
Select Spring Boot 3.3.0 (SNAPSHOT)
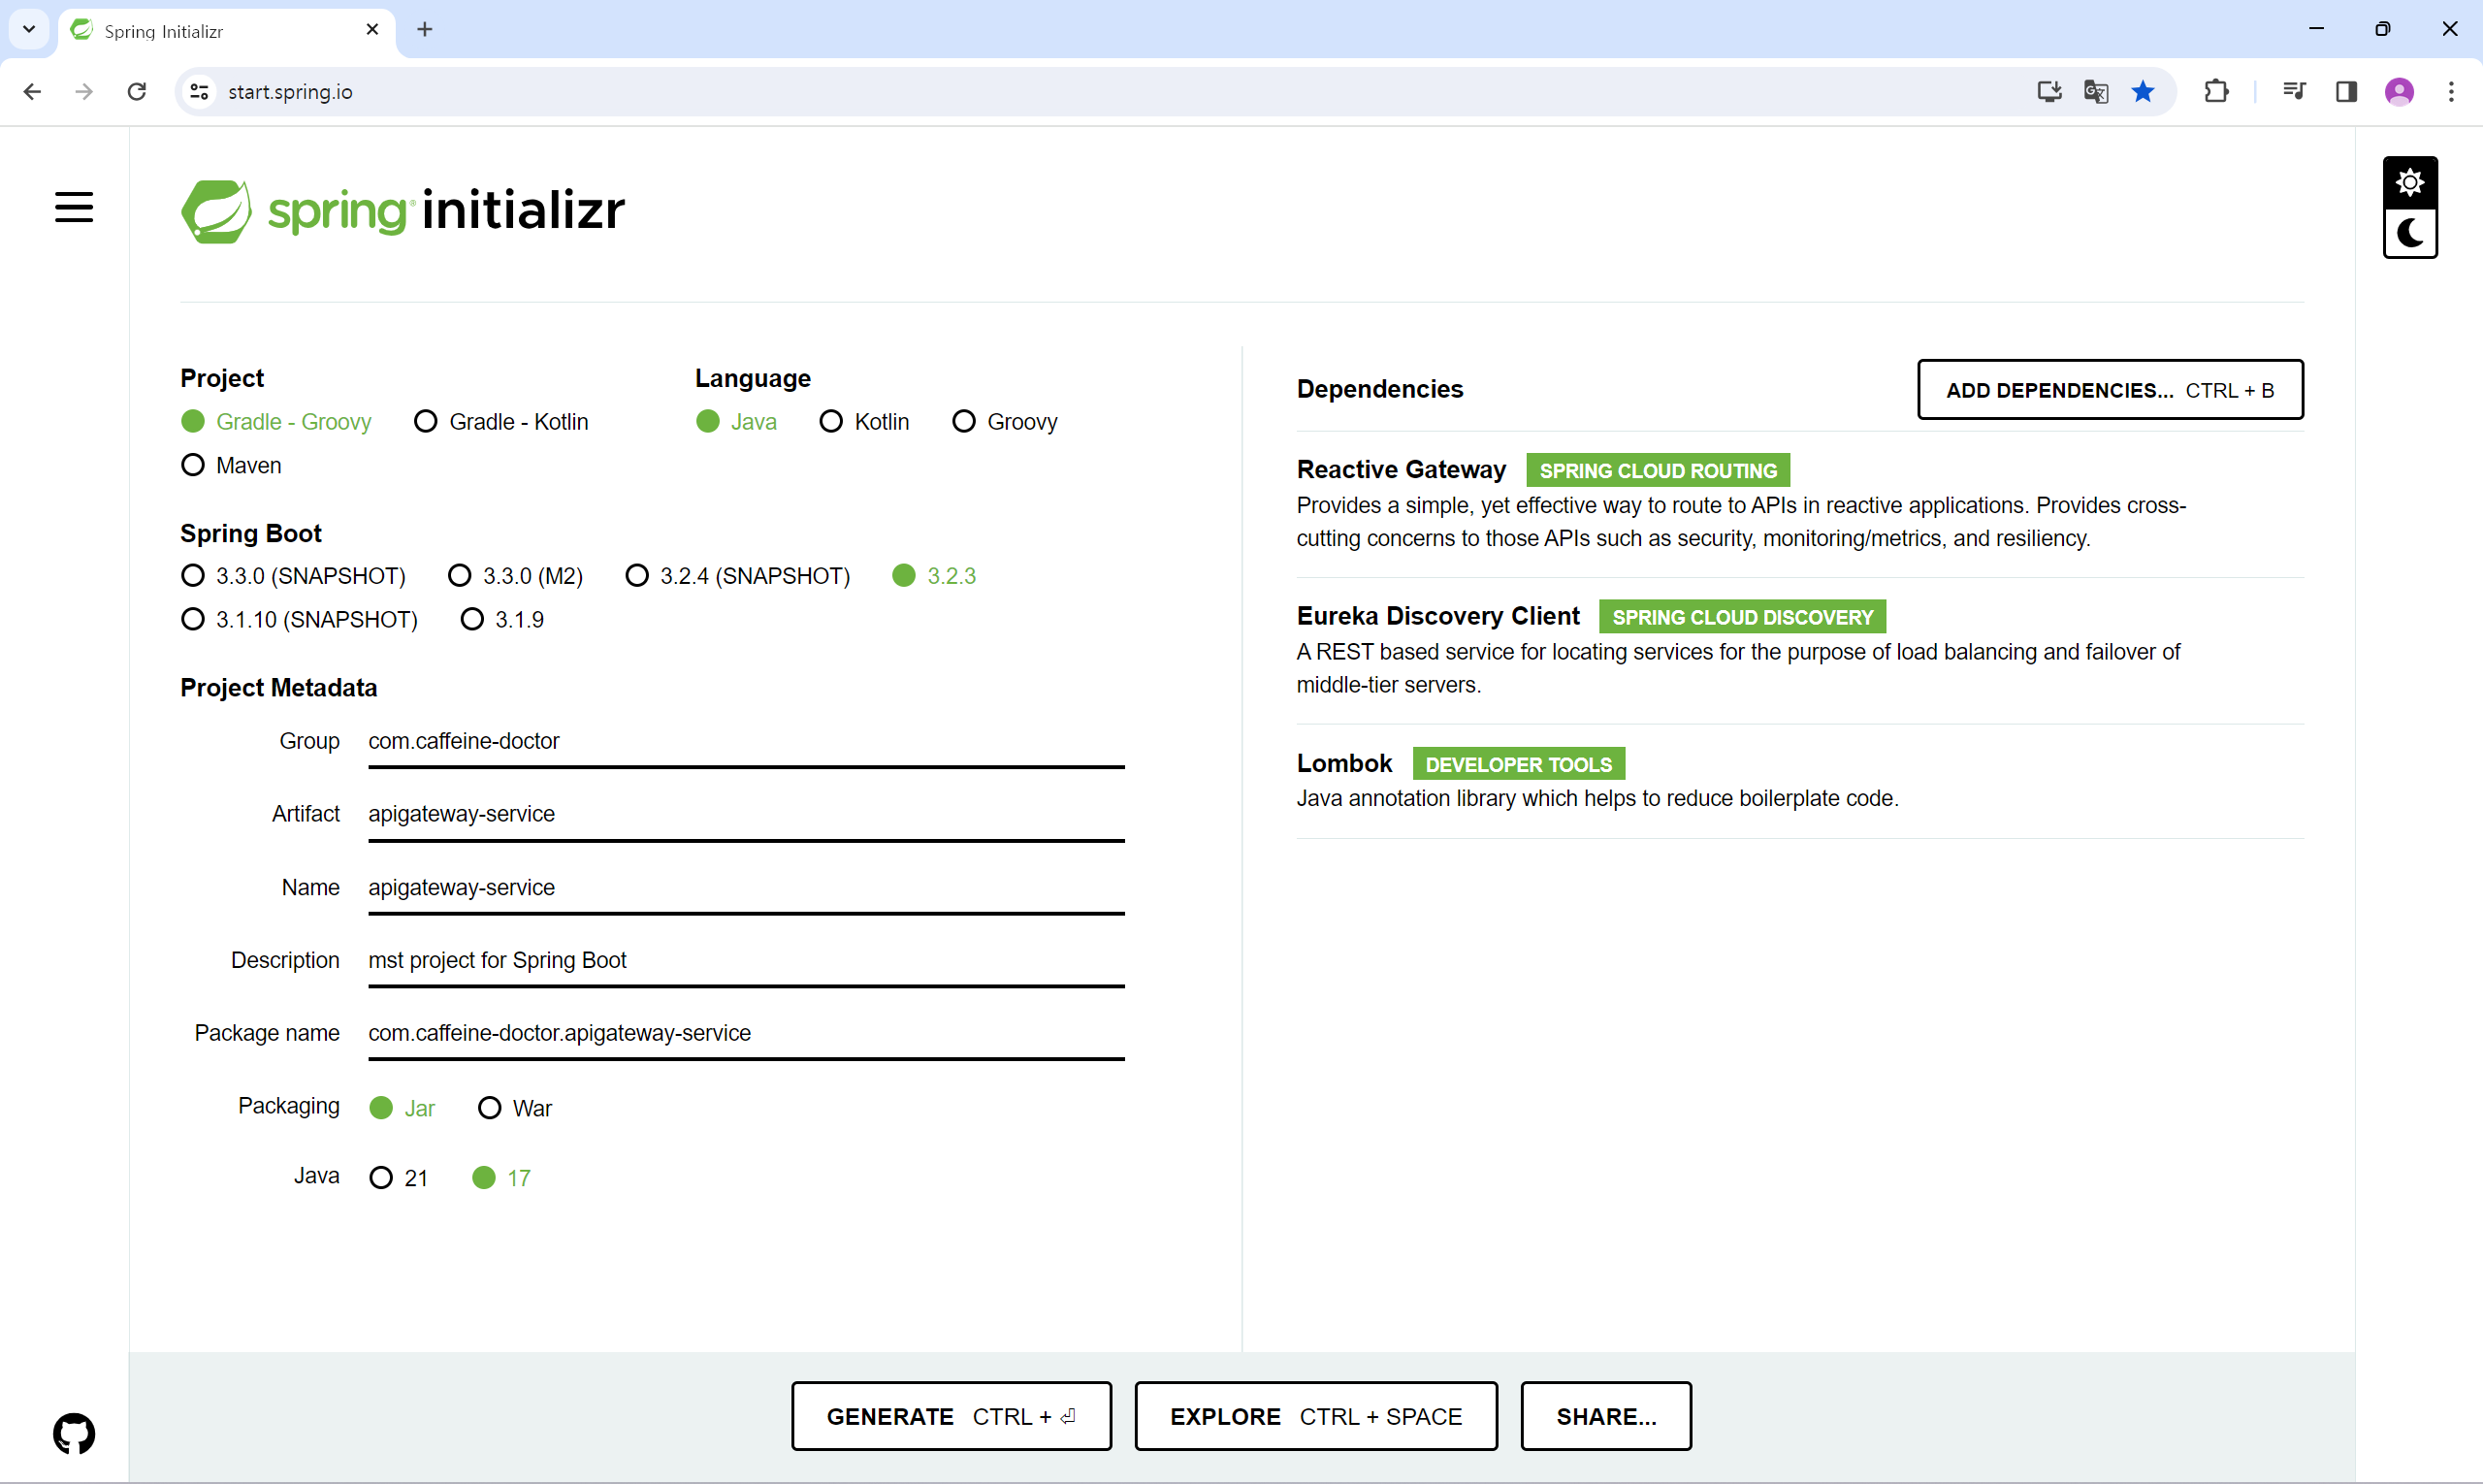(293, 576)
